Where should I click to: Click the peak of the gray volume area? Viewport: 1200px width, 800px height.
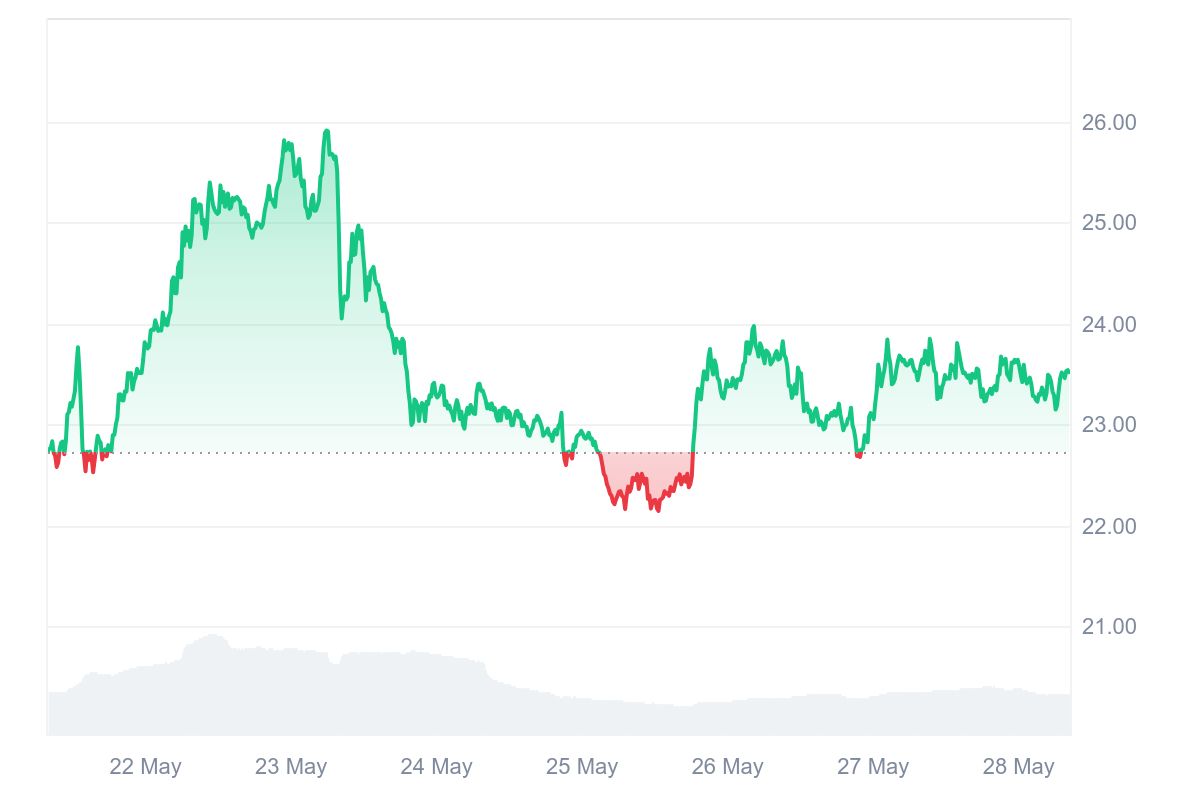[x=212, y=636]
